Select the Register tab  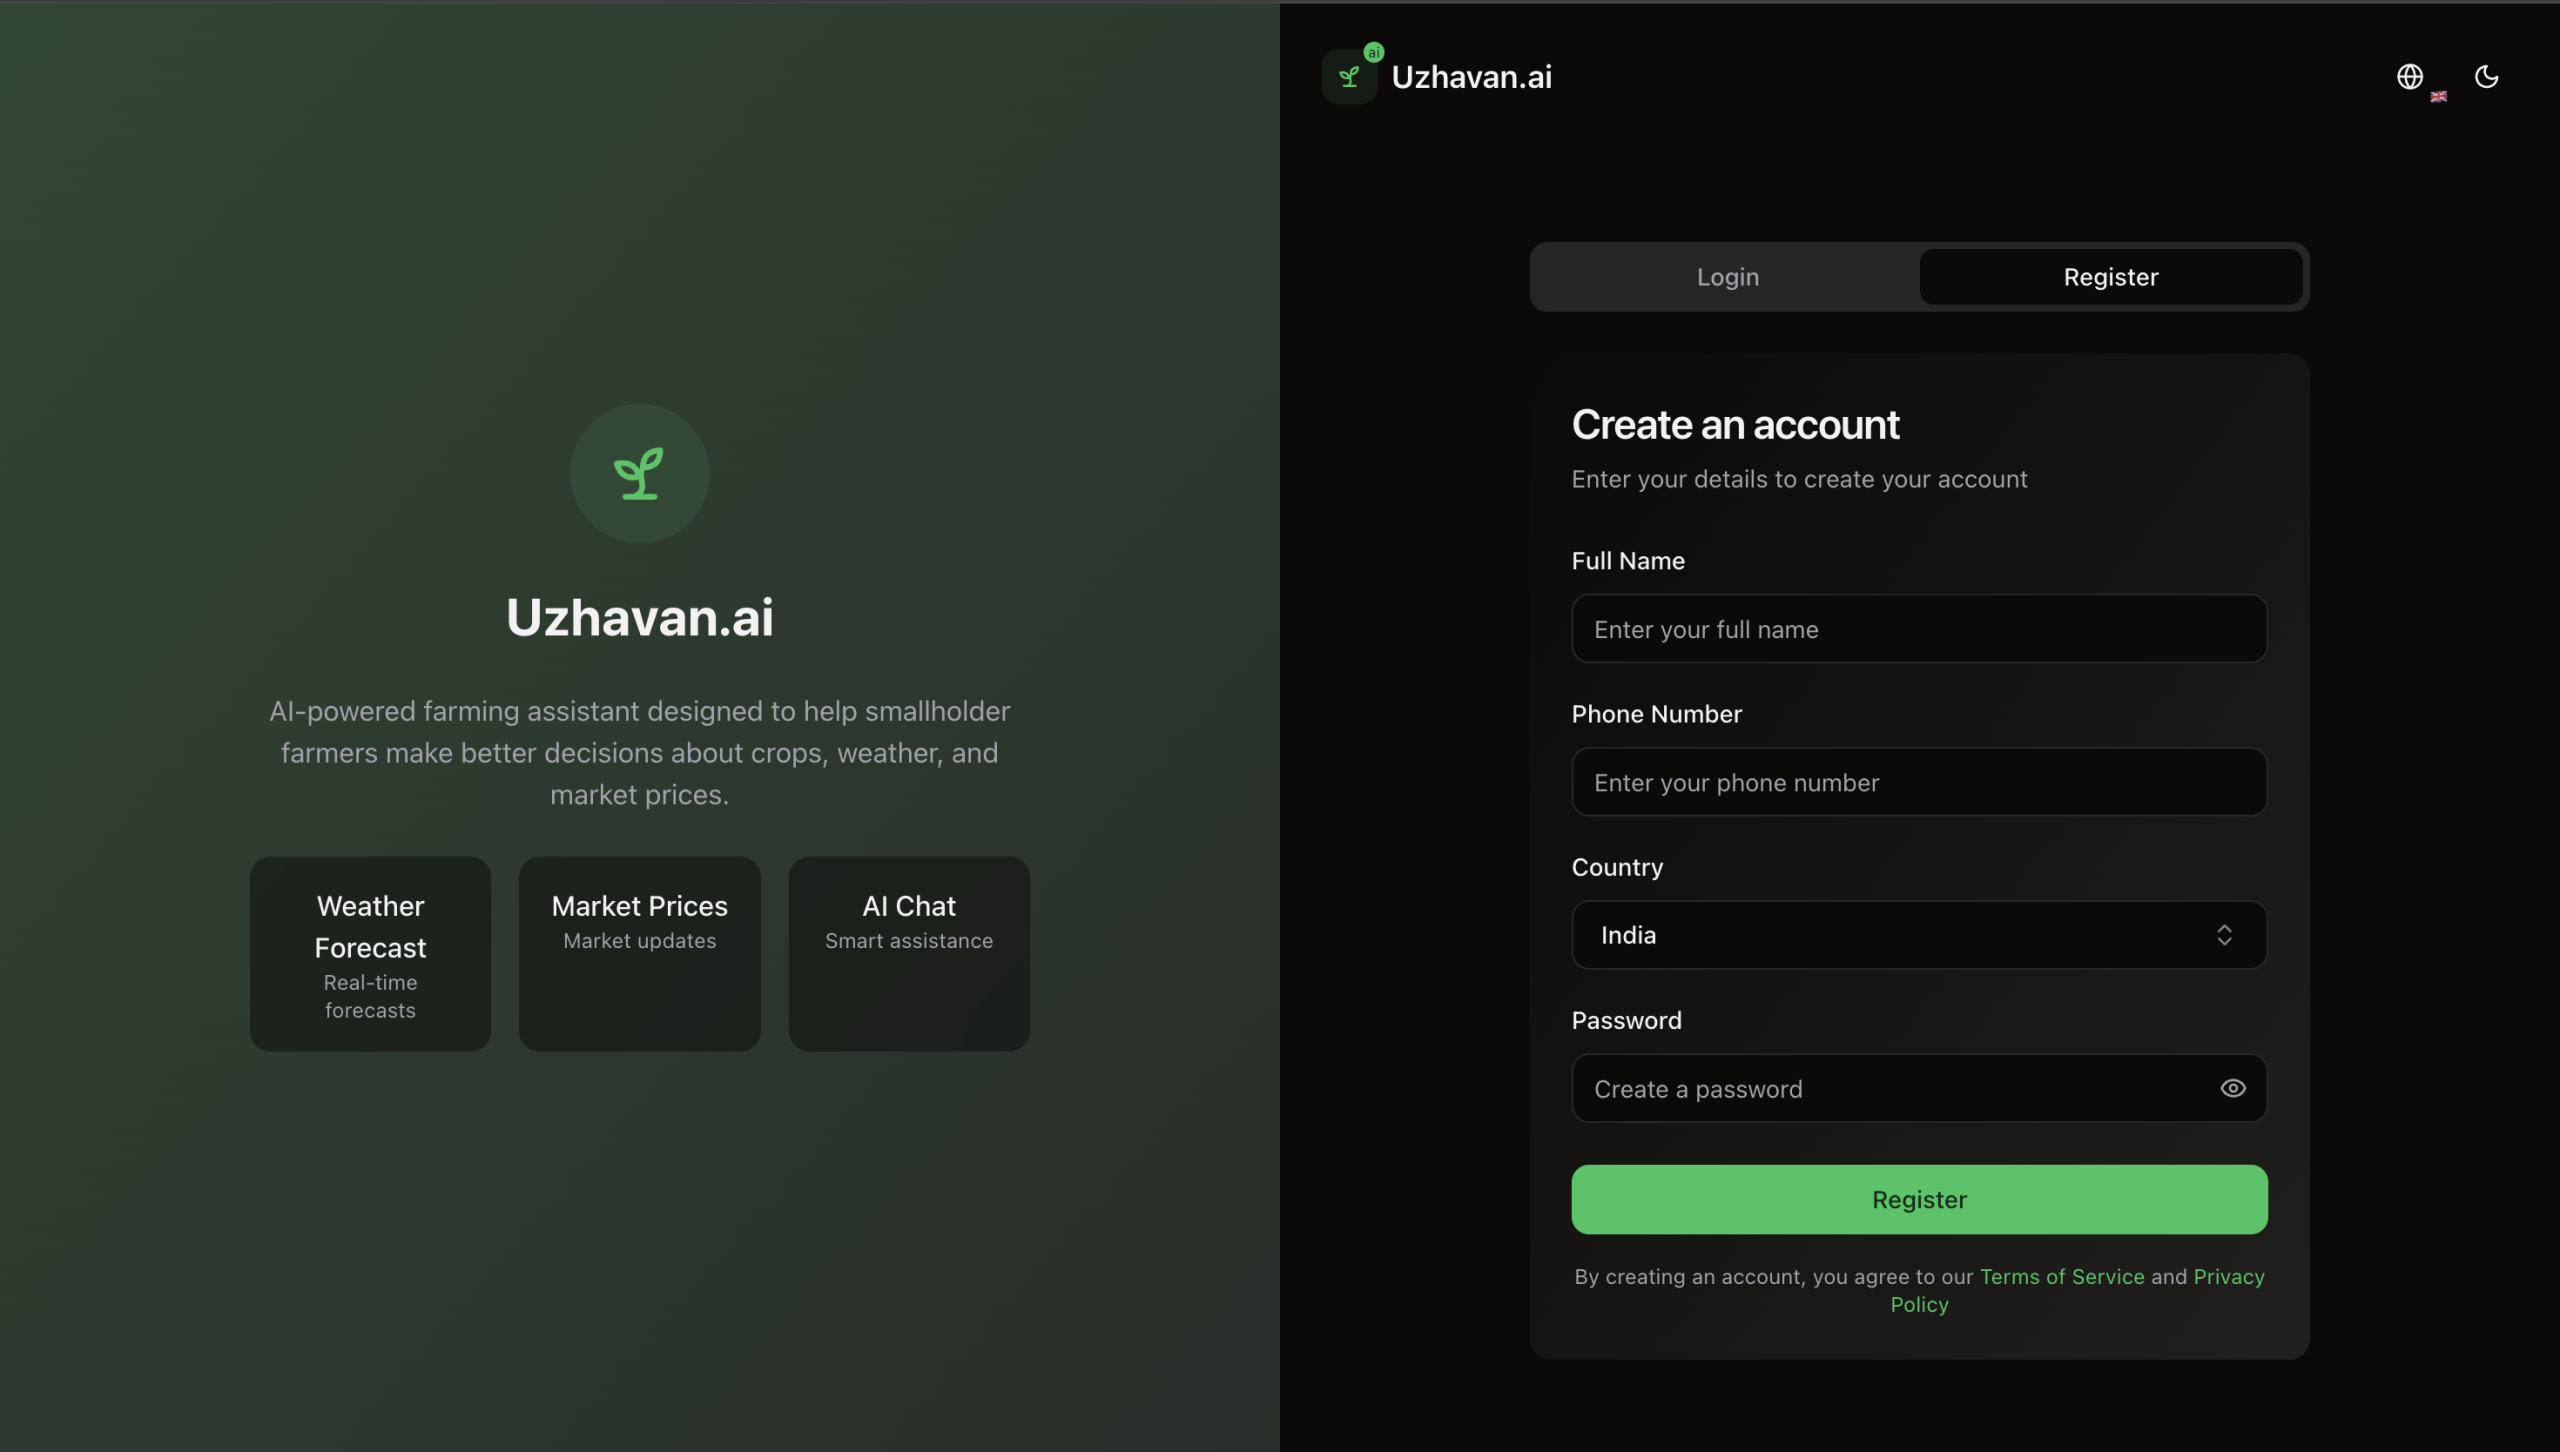click(2111, 277)
